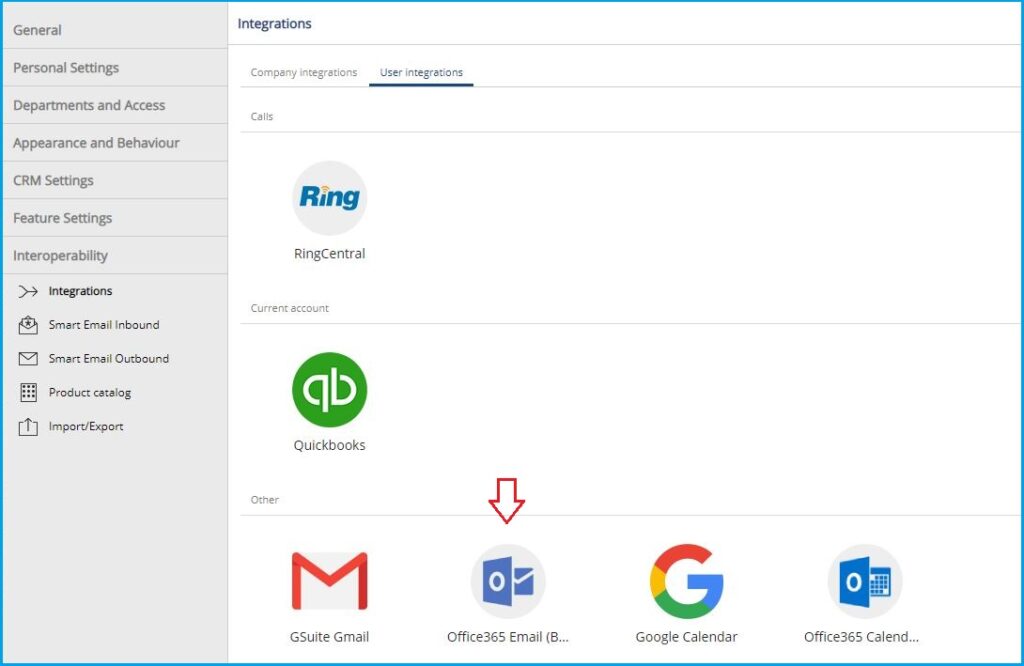Select Integrations in the sidebar submenu
The image size is (1024, 666).
tap(80, 291)
